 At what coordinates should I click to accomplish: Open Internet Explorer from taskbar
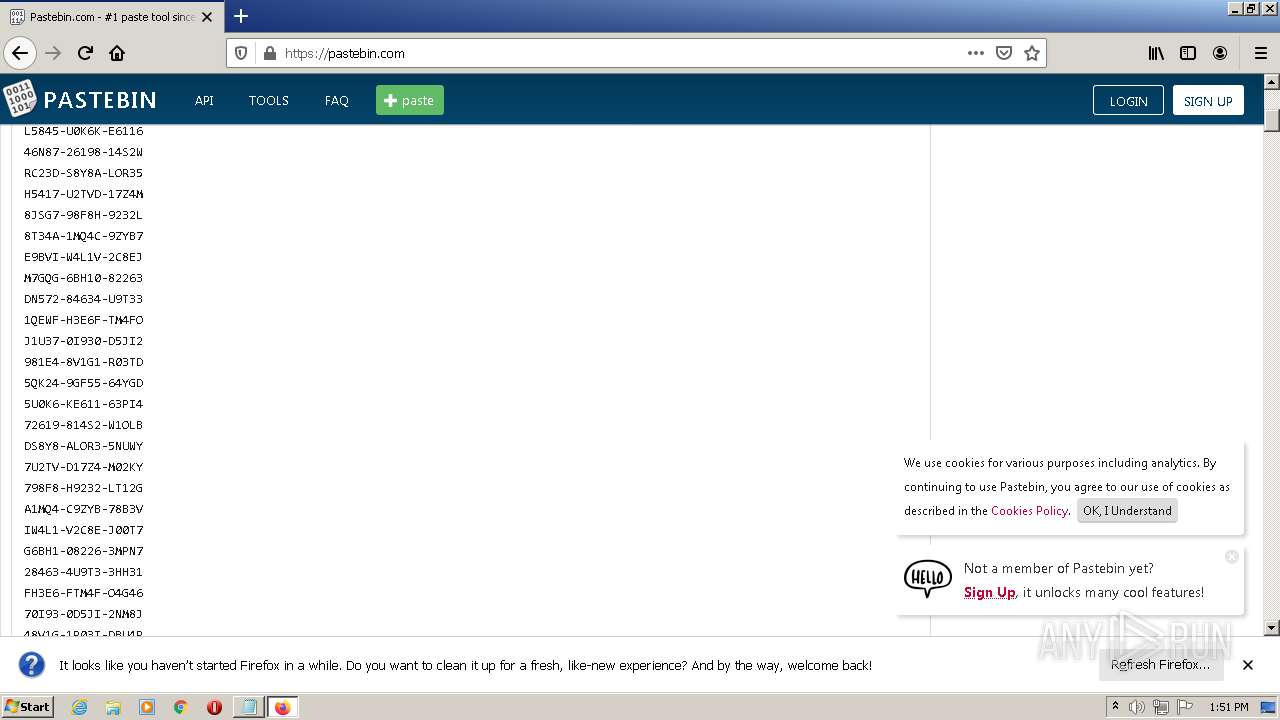(79, 707)
